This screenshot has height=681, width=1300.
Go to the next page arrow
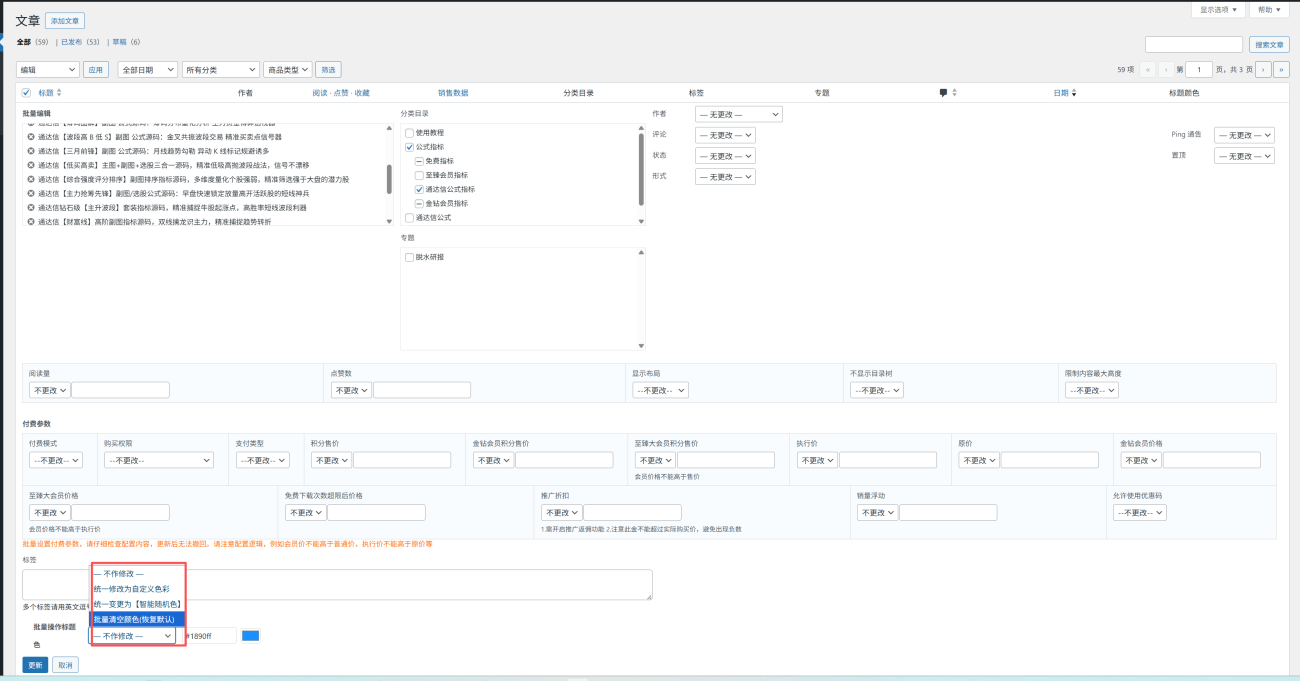point(1263,70)
